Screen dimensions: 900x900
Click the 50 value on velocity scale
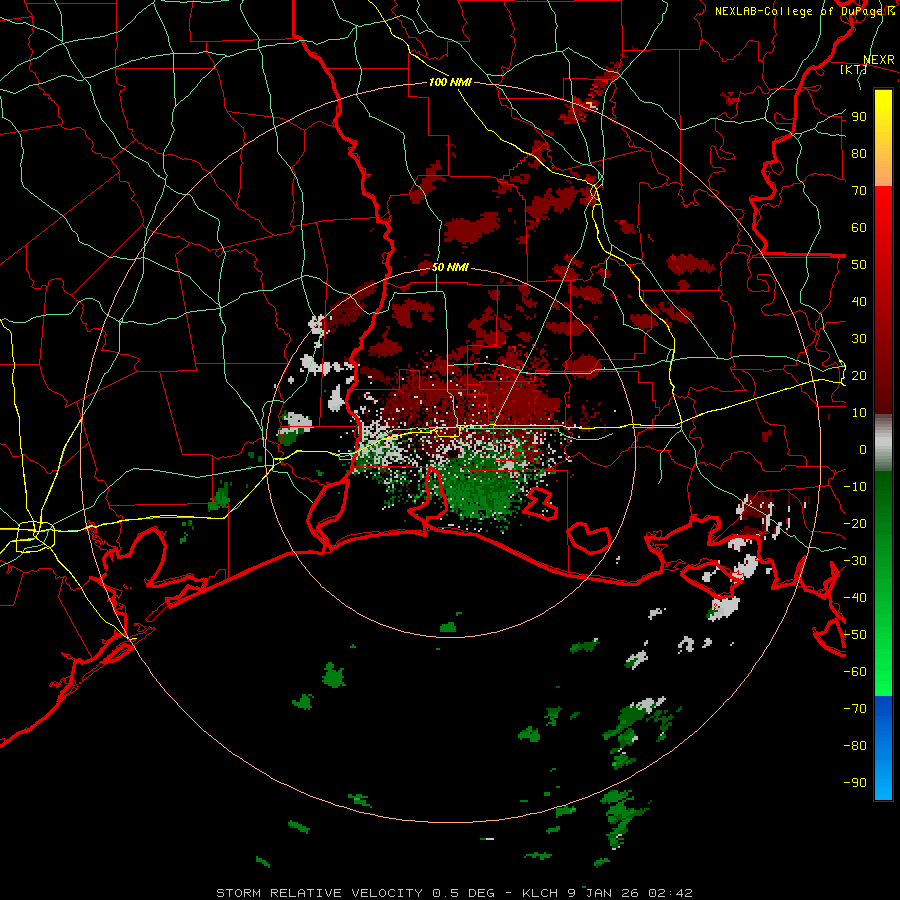point(859,265)
